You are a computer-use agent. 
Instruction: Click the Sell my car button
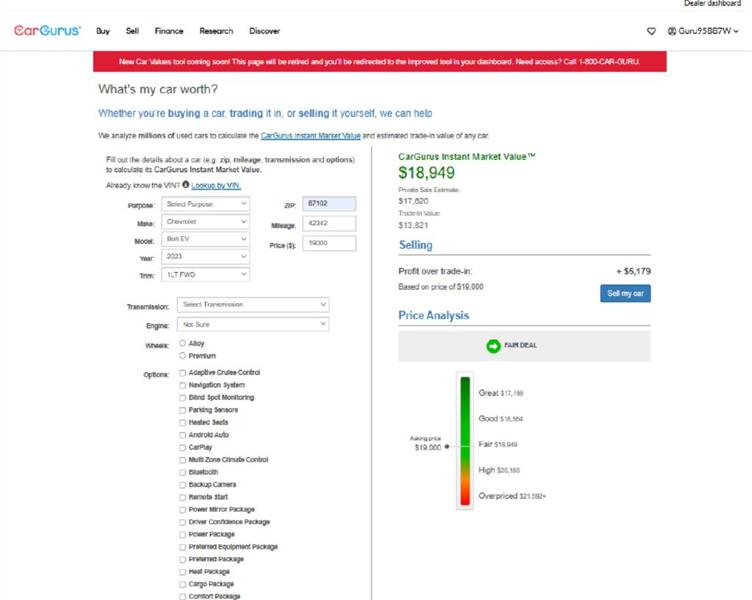point(624,293)
